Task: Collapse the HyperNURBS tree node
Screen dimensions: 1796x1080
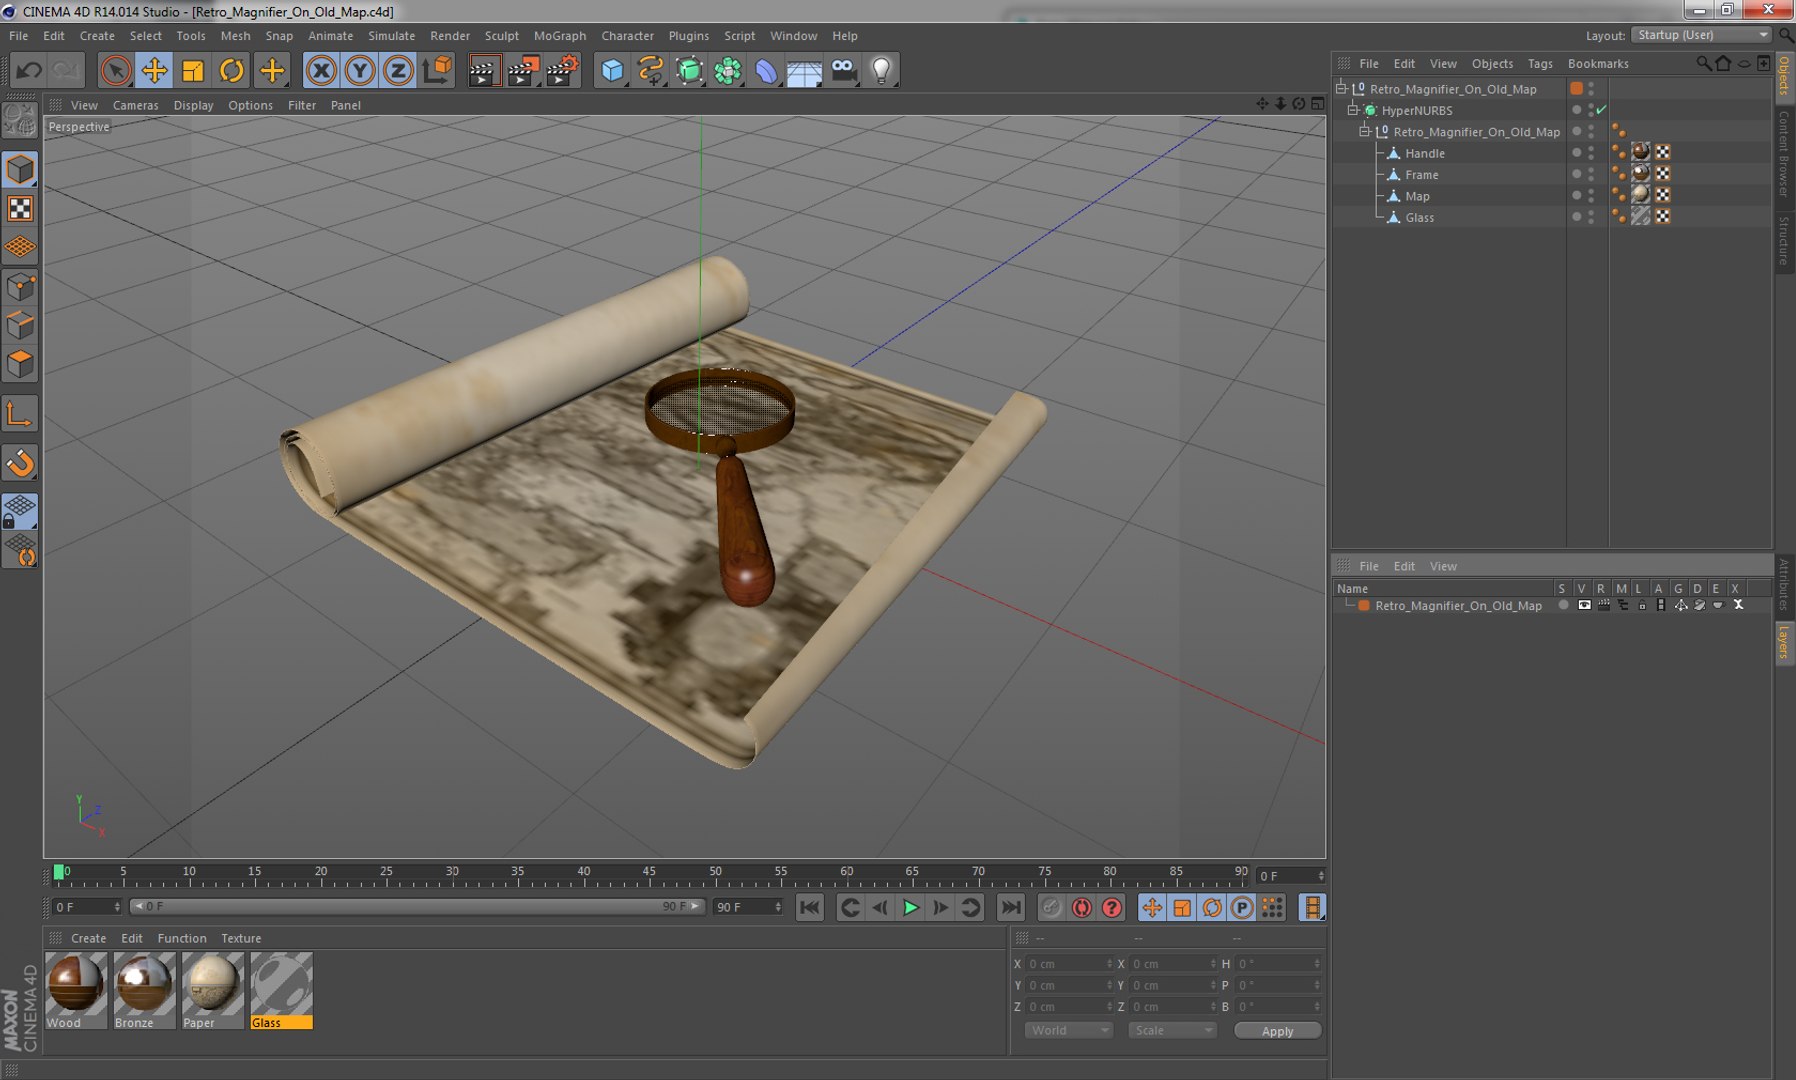Action: [x=1353, y=110]
